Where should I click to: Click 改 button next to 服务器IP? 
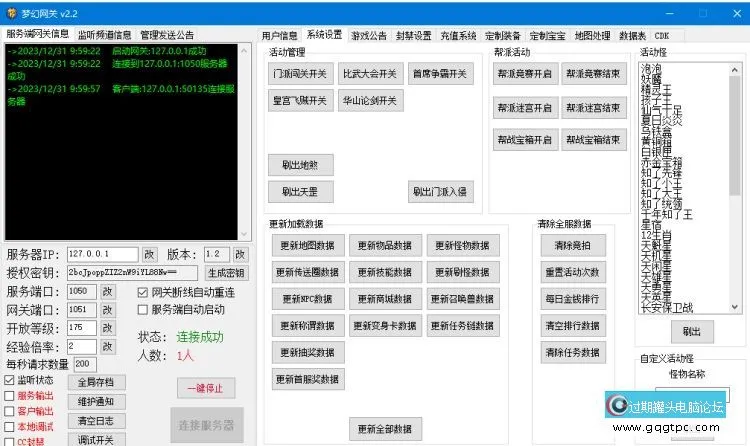pos(149,254)
